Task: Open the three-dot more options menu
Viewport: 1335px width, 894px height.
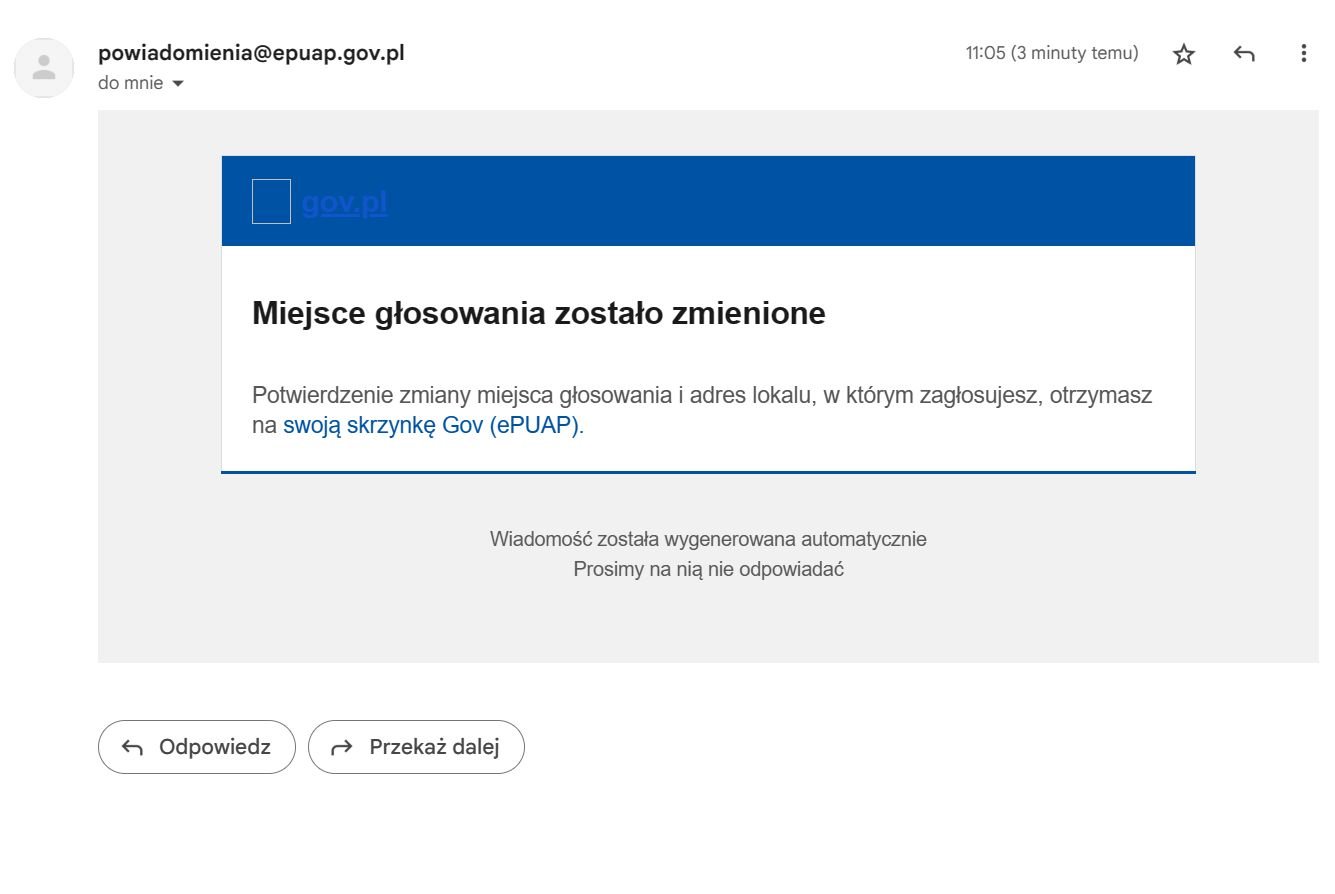Action: [1303, 54]
